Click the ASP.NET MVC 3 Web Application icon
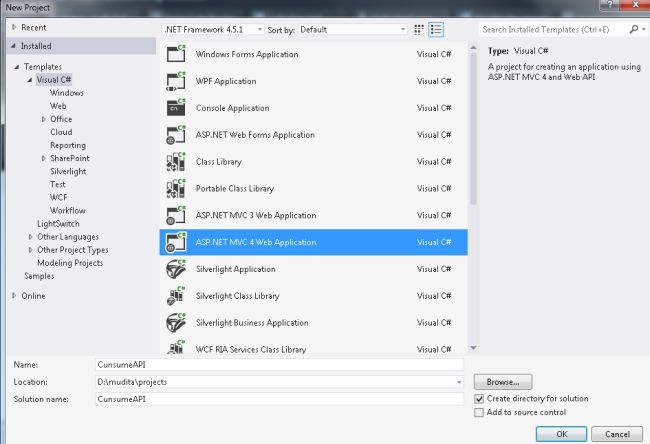The image size is (650, 444). pos(176,216)
